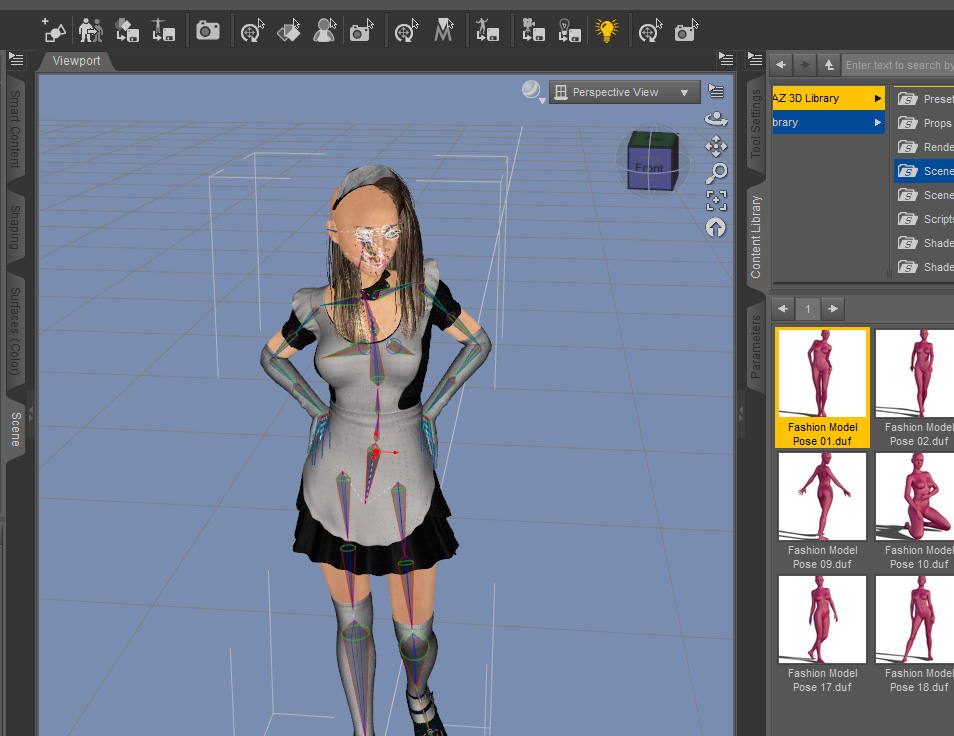This screenshot has height=736, width=954.
Task: Click the up-directory arrow in the Content Library
Action: click(x=829, y=64)
